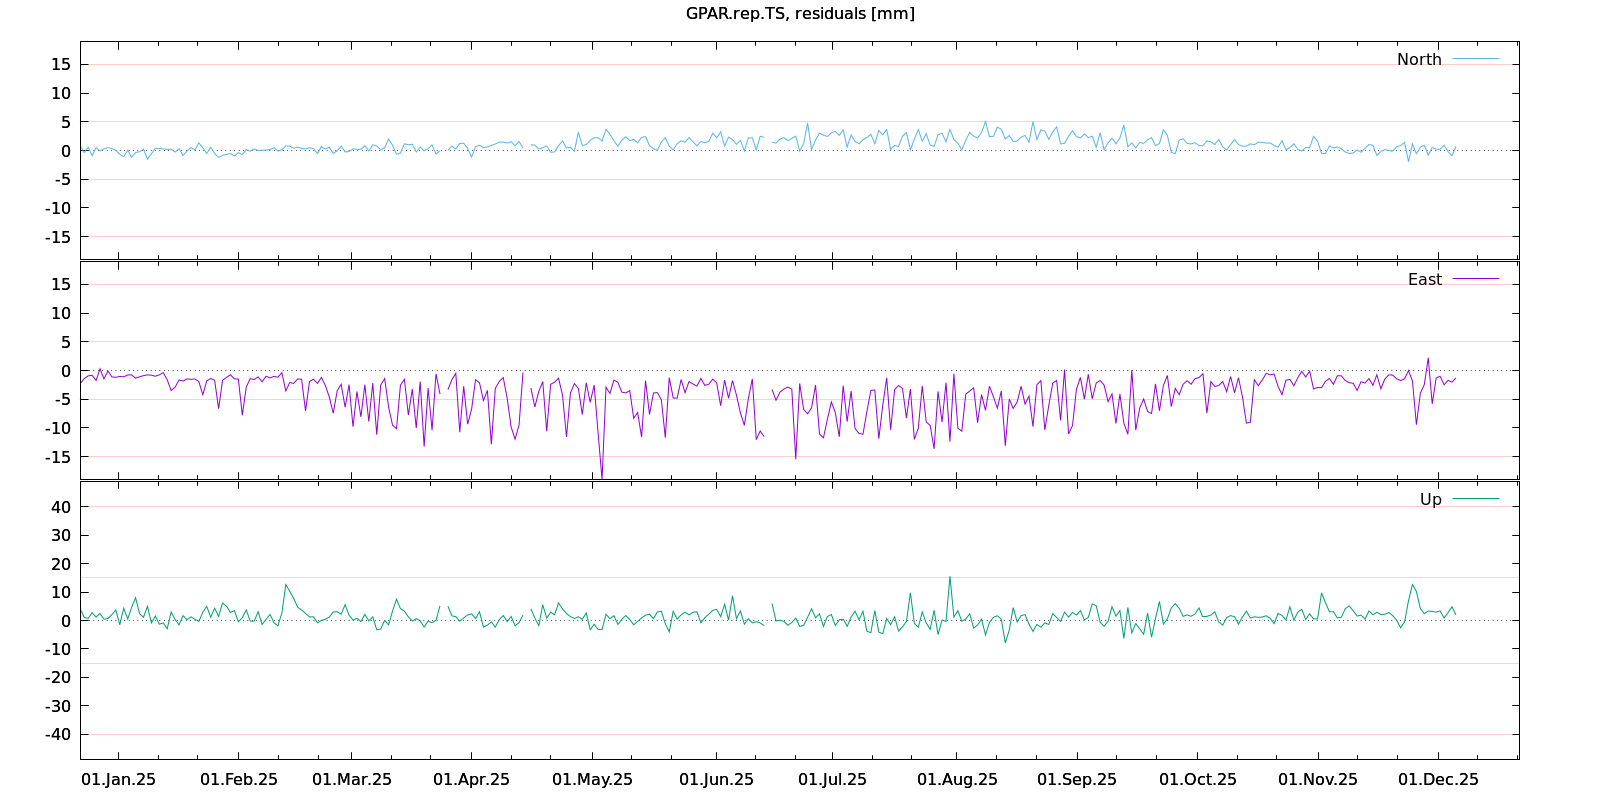Screen dimensions: 1600x800
Task: Click the Up legend label
Action: click(x=1430, y=499)
